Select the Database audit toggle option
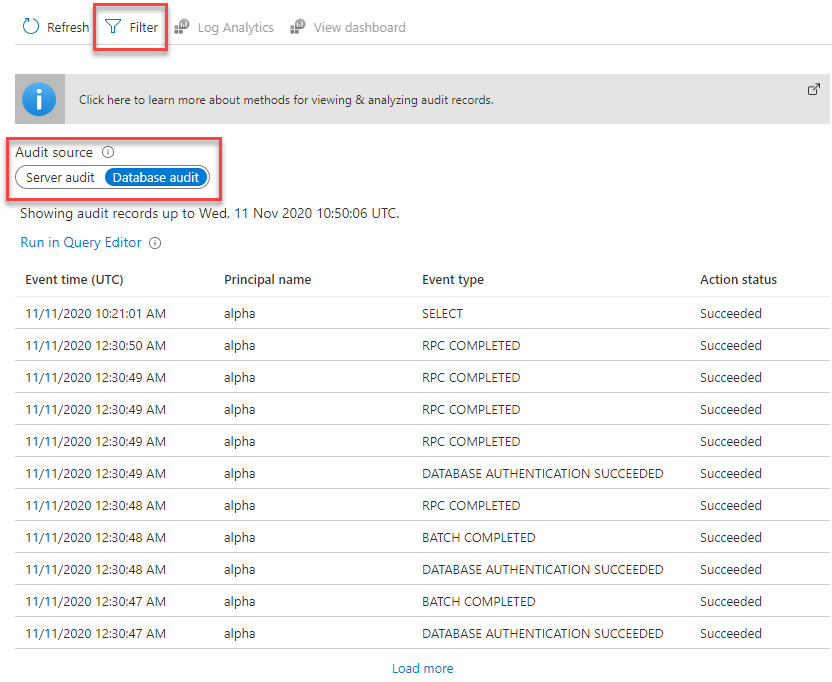 click(x=156, y=178)
